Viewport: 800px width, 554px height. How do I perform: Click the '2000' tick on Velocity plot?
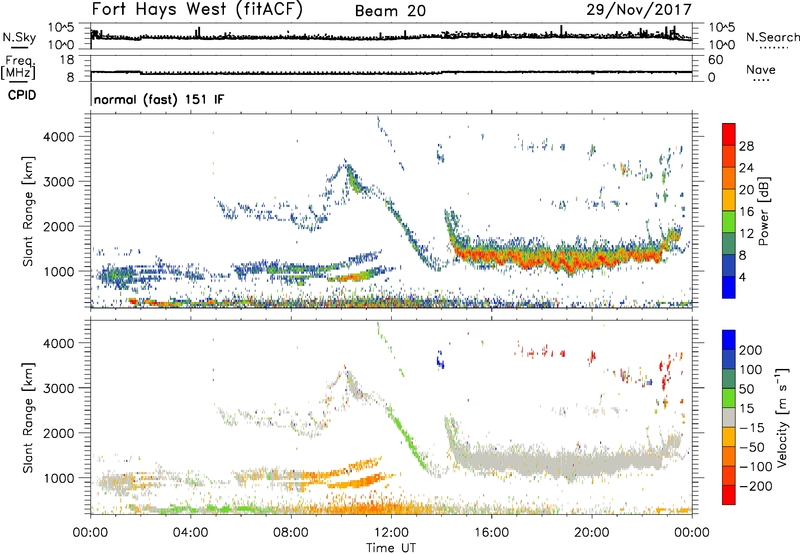coord(58,433)
